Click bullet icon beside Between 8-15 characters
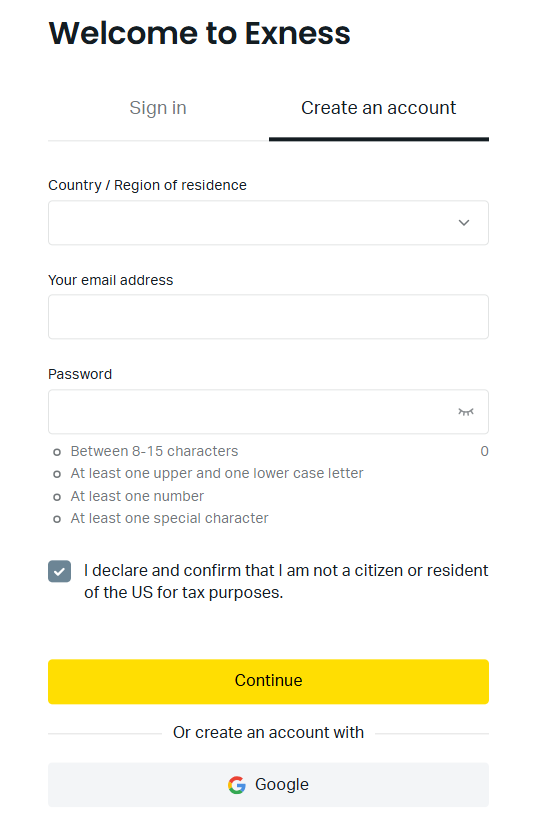Viewport: 542px width, 832px height. click(x=57, y=452)
